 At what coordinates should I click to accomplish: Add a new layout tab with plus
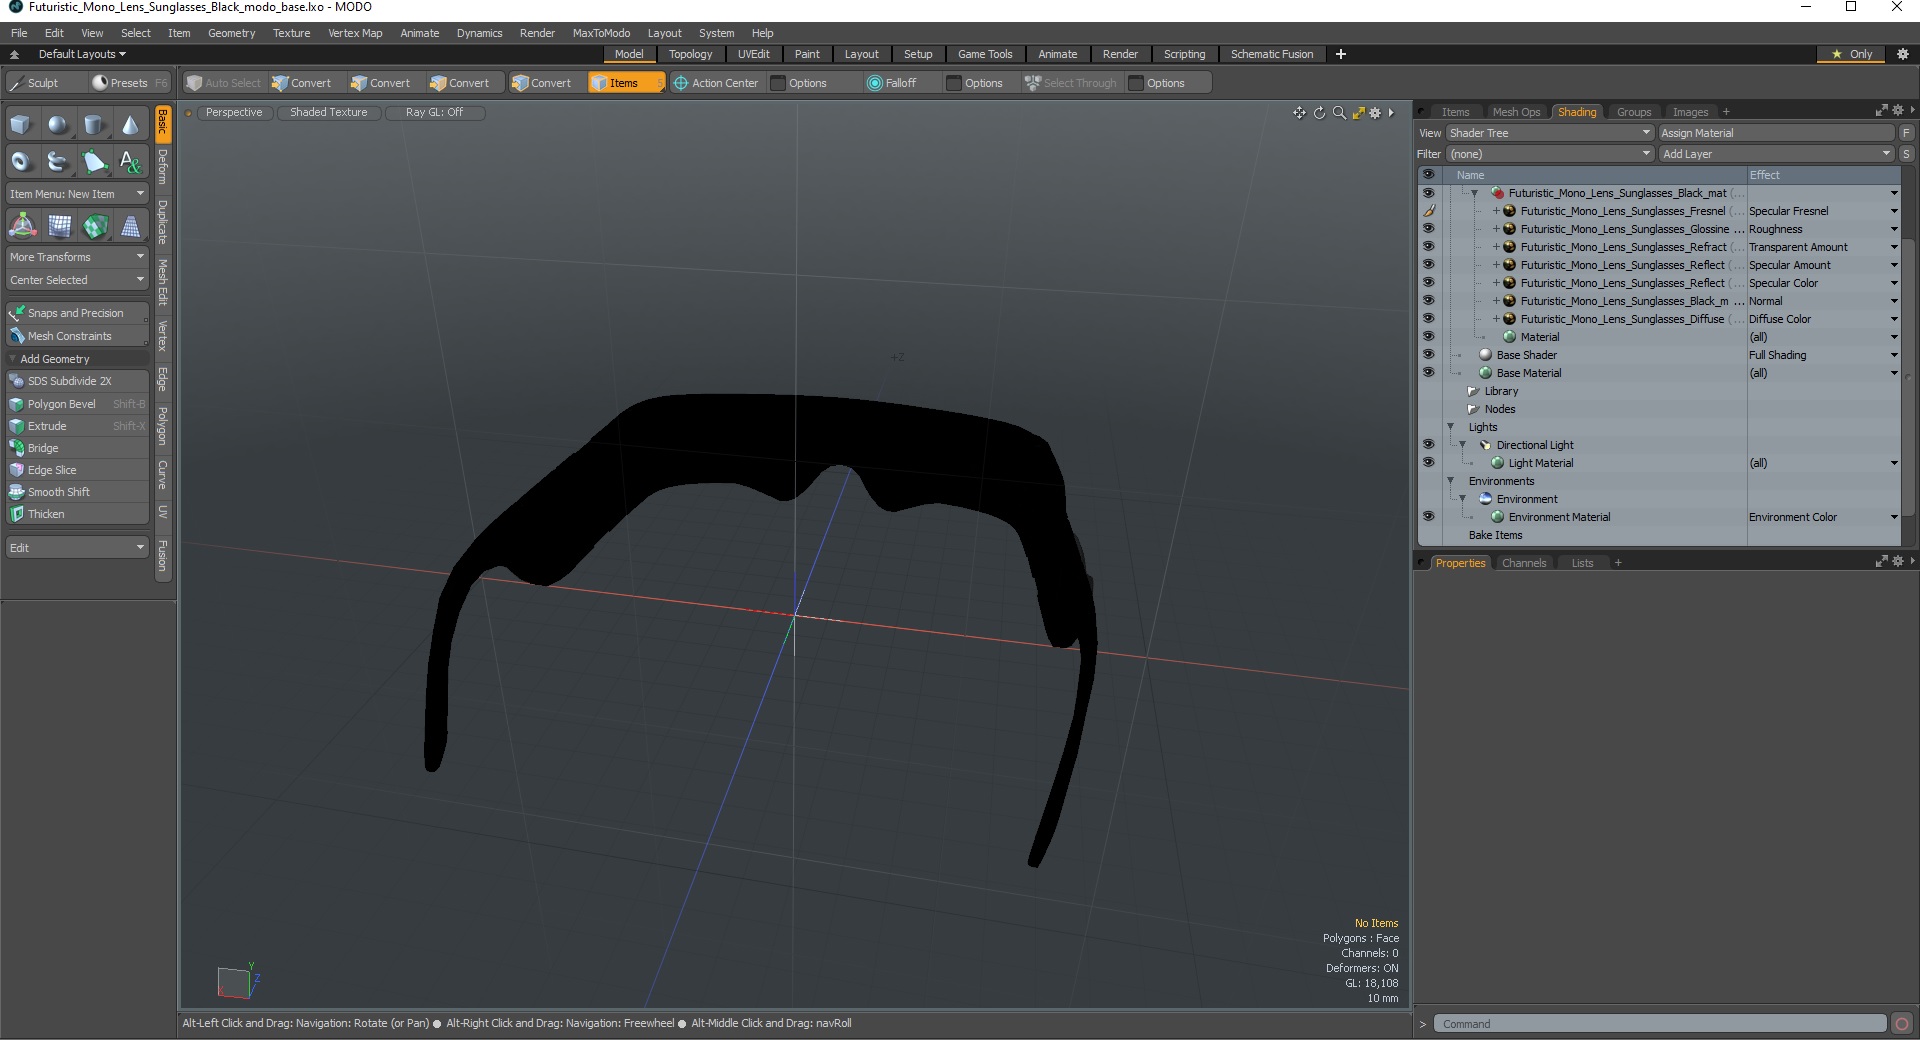coord(1341,54)
